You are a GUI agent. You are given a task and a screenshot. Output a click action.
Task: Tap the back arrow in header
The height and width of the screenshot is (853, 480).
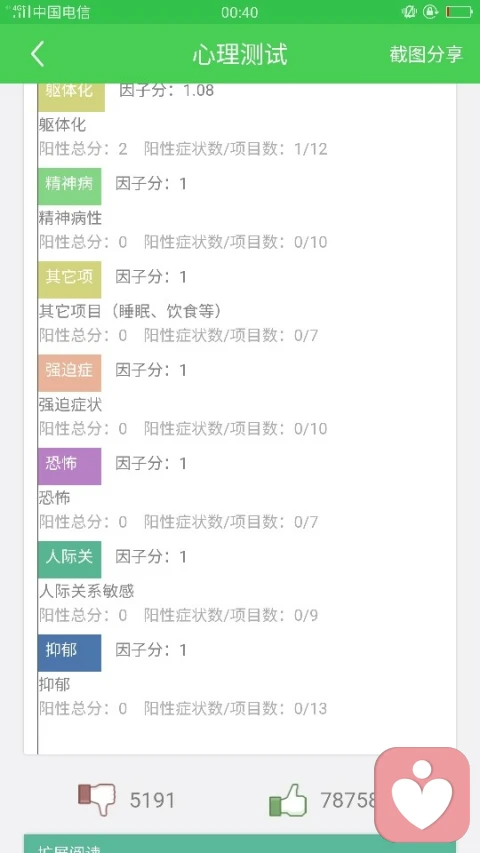coord(38,54)
